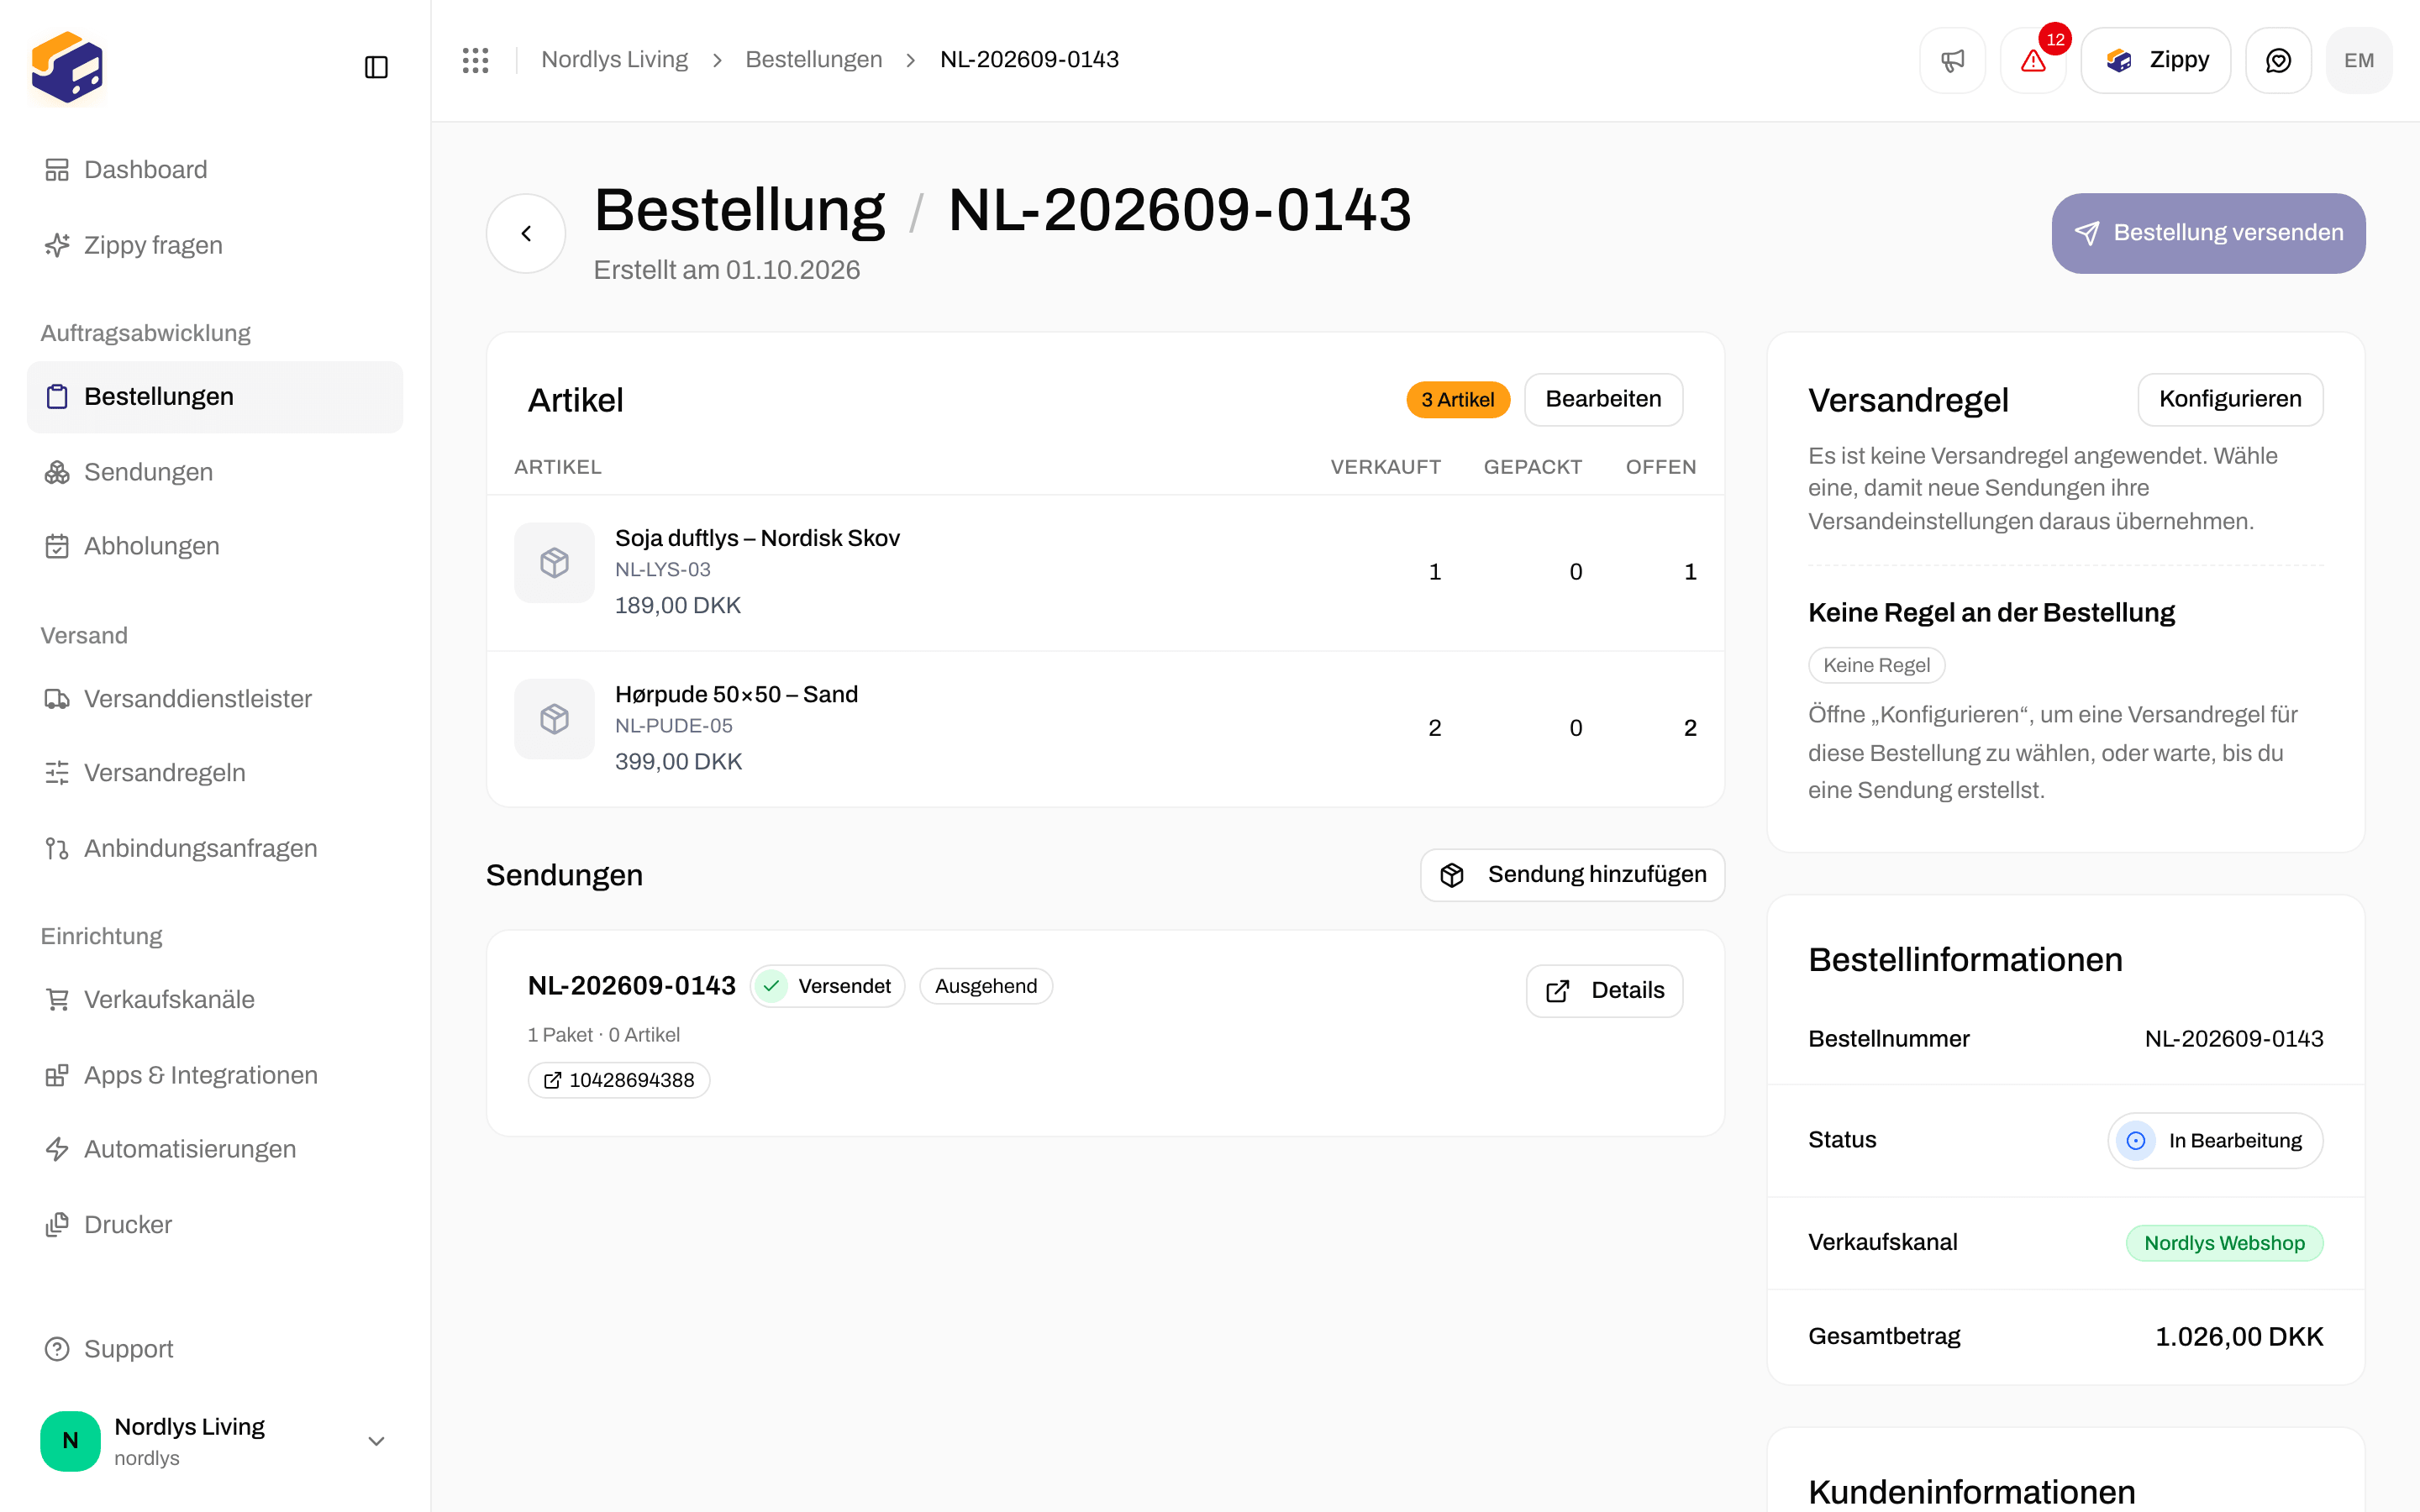Click the Soja duftlys – Nordisk Skov name
2420x1512 pixels.
pos(757,538)
